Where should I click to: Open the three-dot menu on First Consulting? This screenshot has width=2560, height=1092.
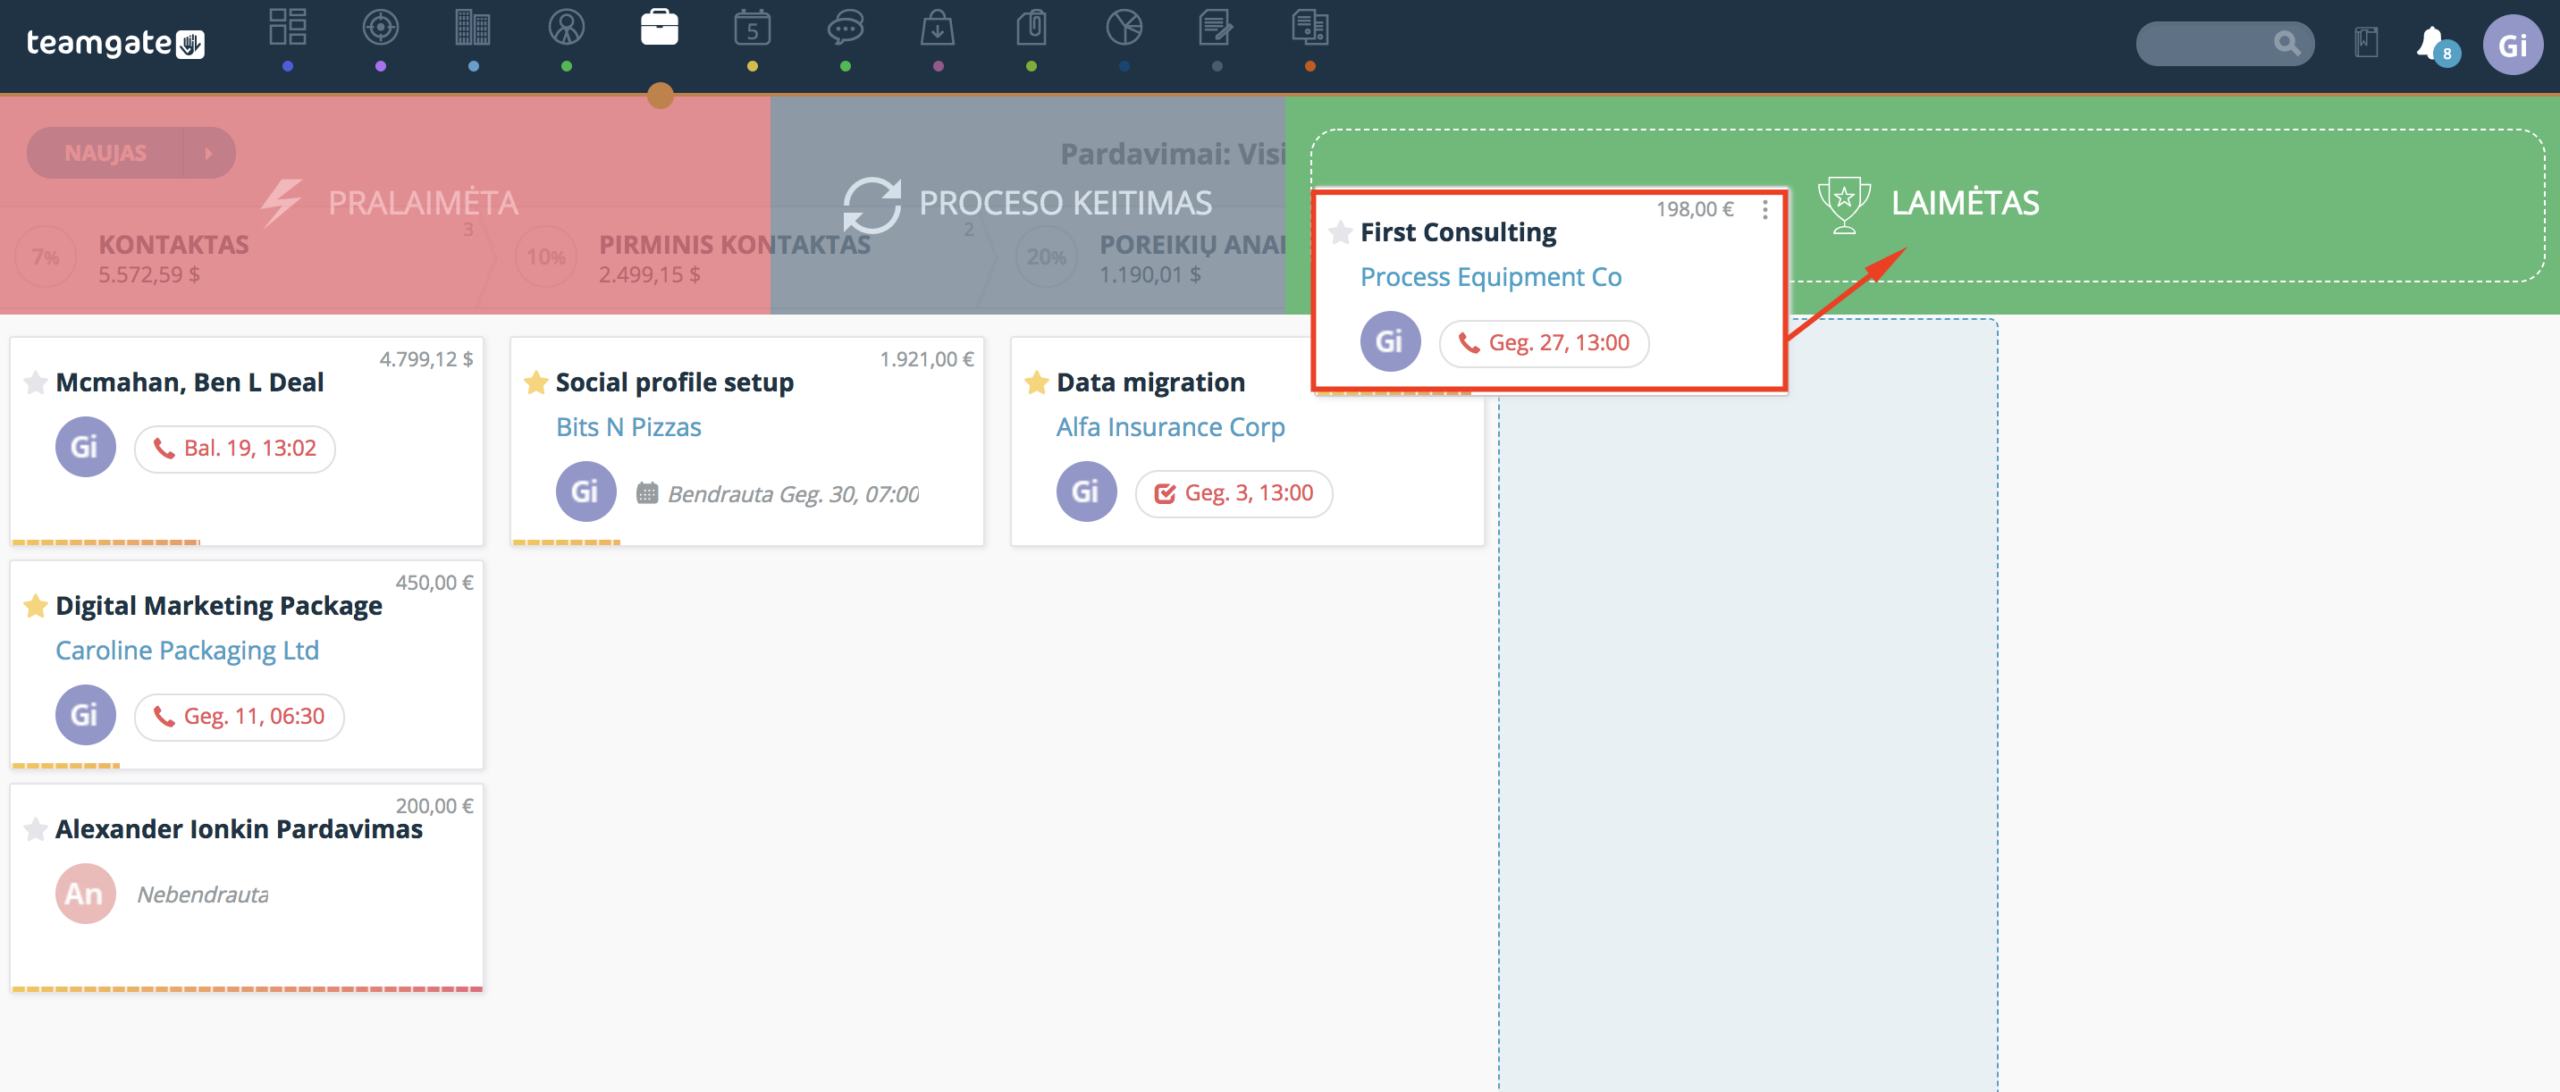pyautogui.click(x=1765, y=210)
